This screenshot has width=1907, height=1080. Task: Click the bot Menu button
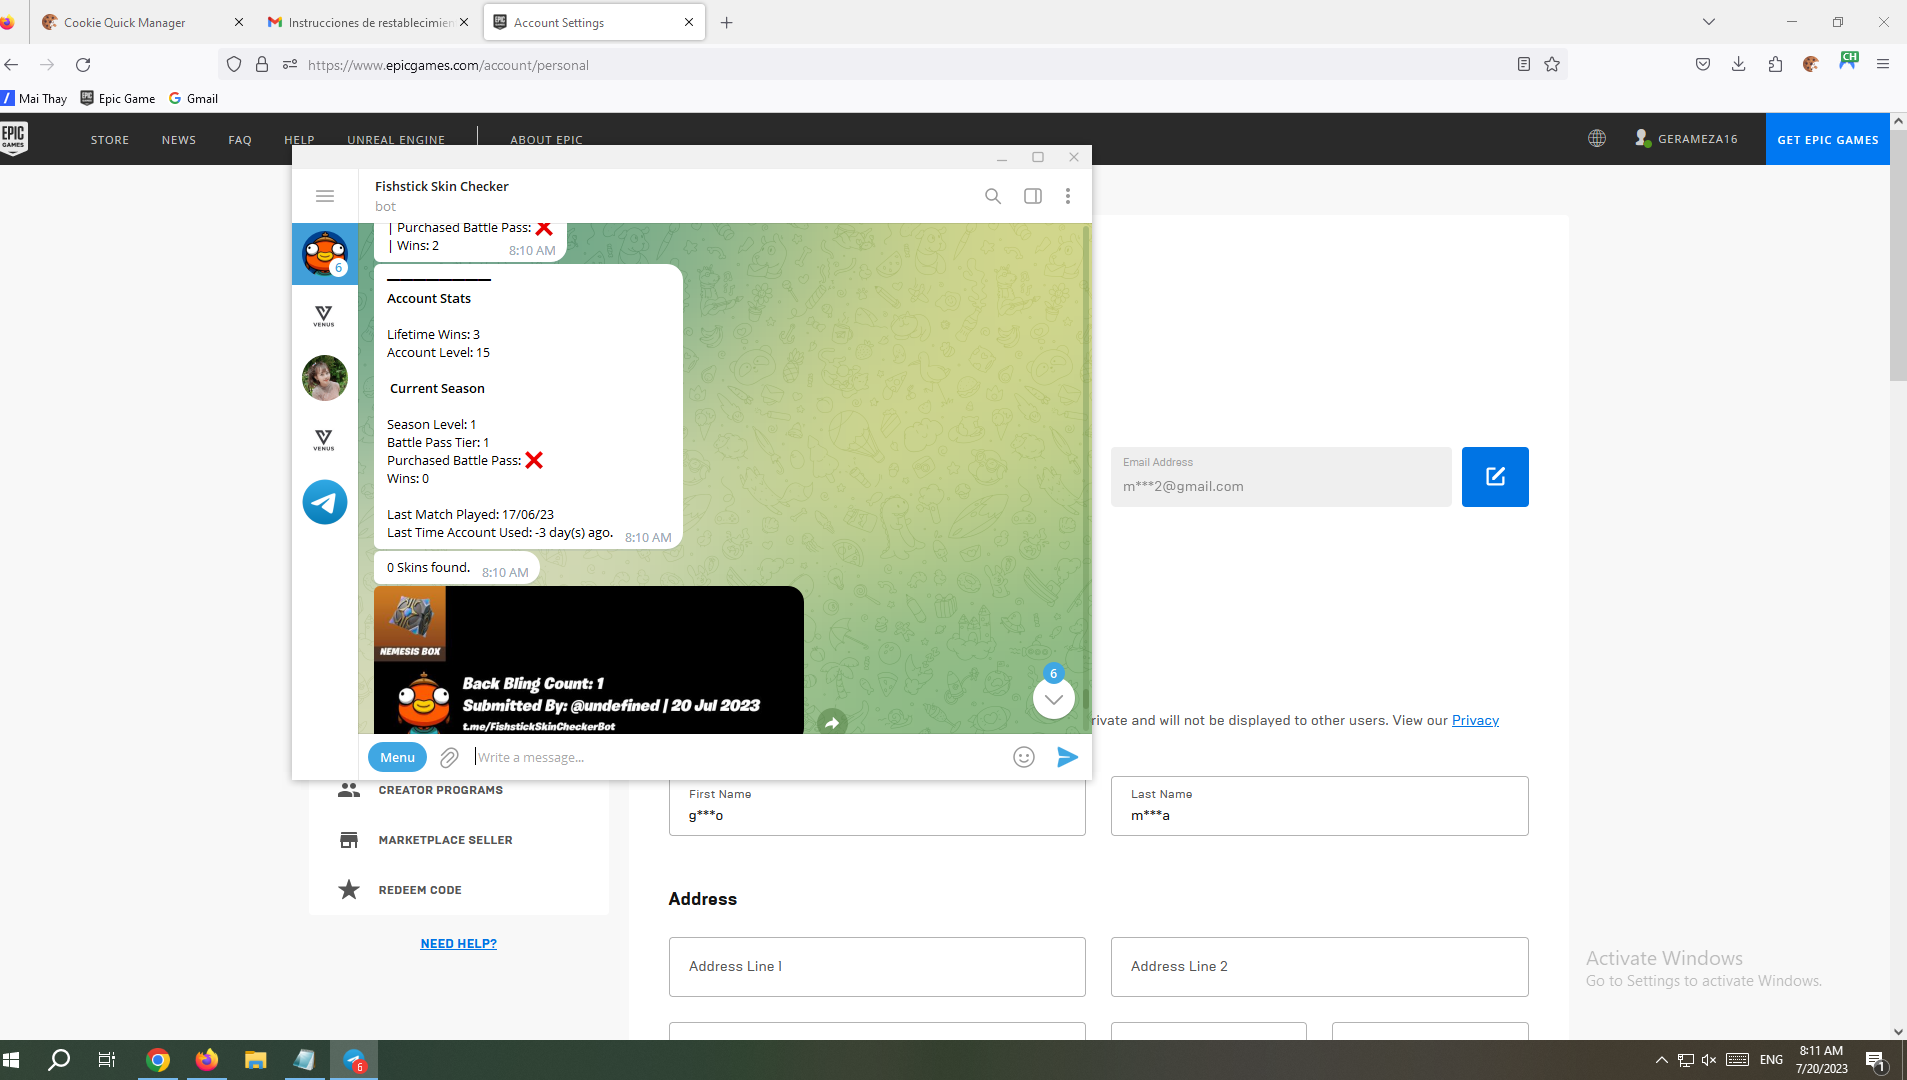tap(397, 757)
